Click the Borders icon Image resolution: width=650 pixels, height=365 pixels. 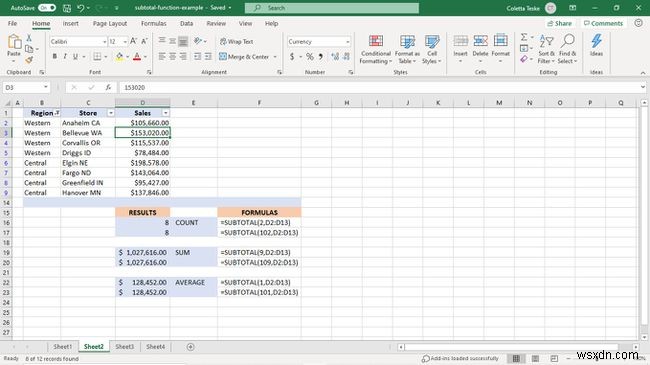(x=97, y=56)
